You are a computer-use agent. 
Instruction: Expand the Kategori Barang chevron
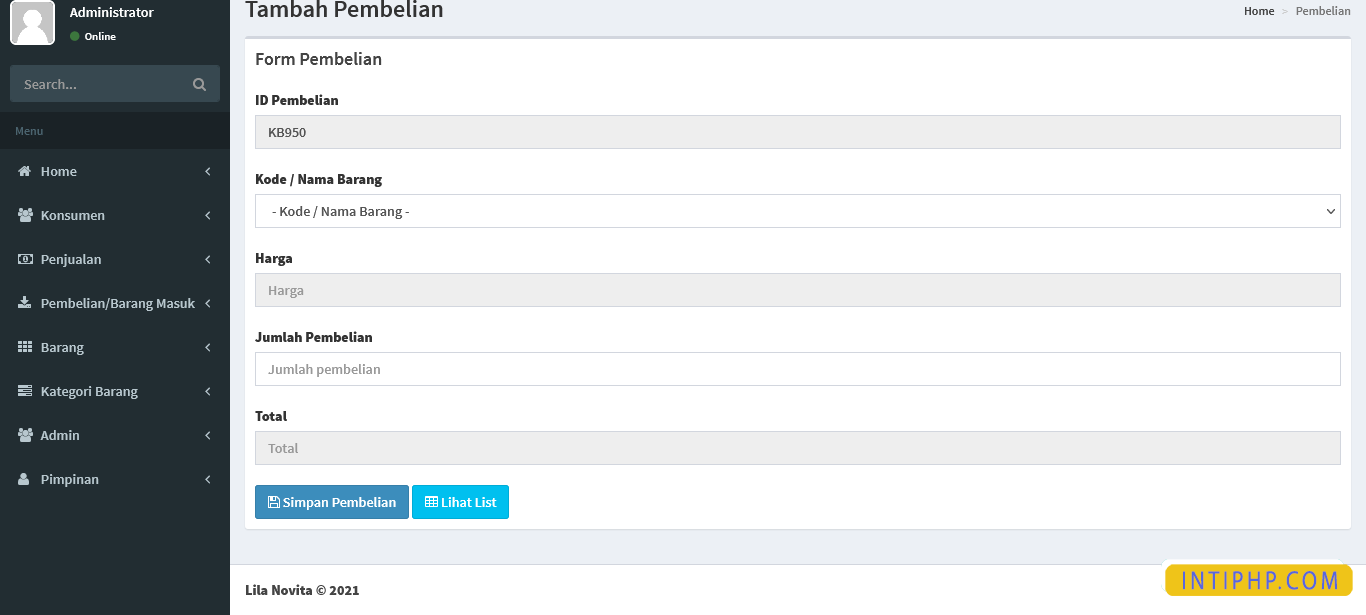pyautogui.click(x=208, y=392)
